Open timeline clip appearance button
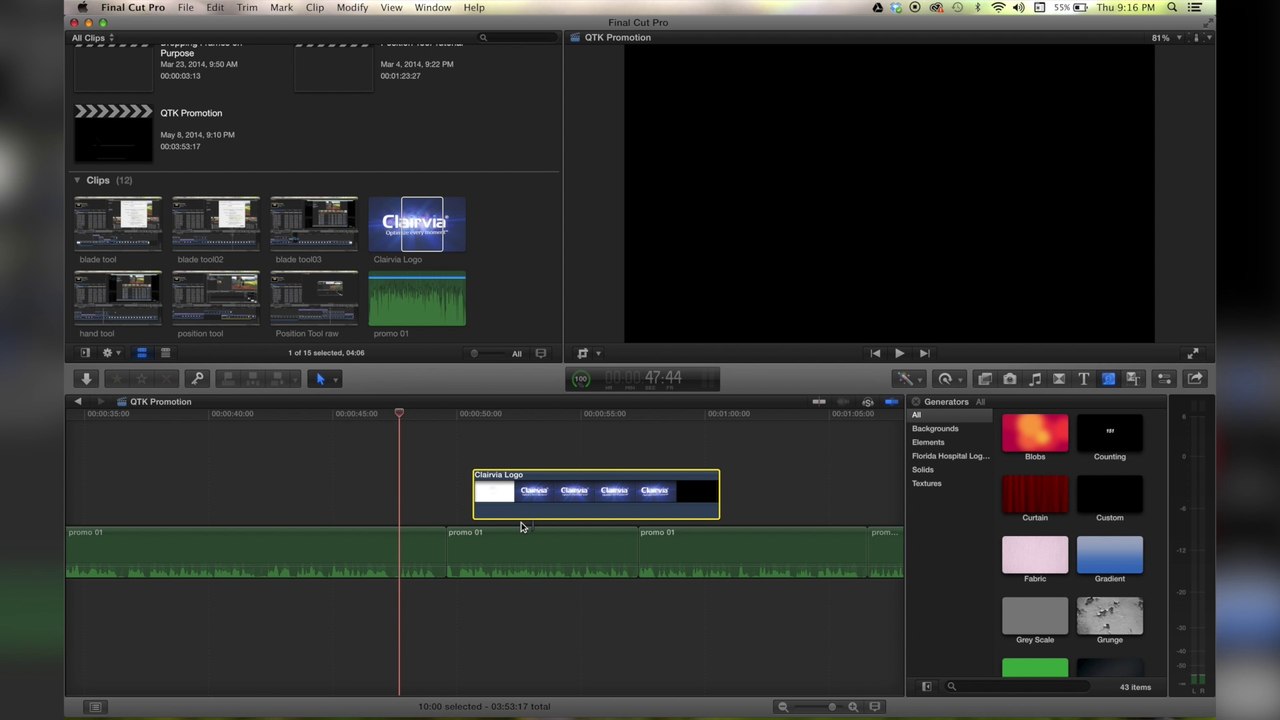The image size is (1280, 720). pos(875,707)
